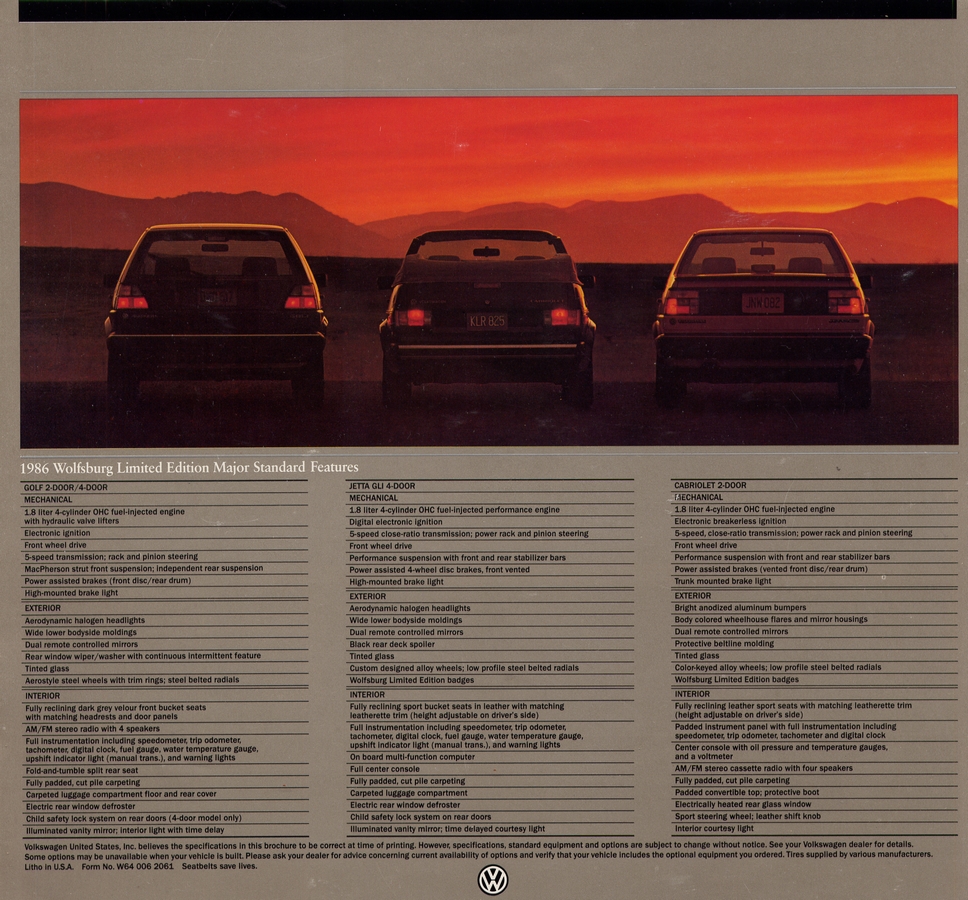Click the JNW 082 license plate
This screenshot has width=968, height=900.
pos(762,302)
